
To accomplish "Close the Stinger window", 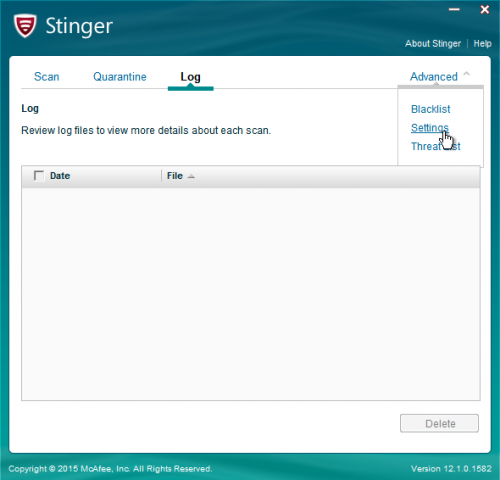I will tap(485, 9).
